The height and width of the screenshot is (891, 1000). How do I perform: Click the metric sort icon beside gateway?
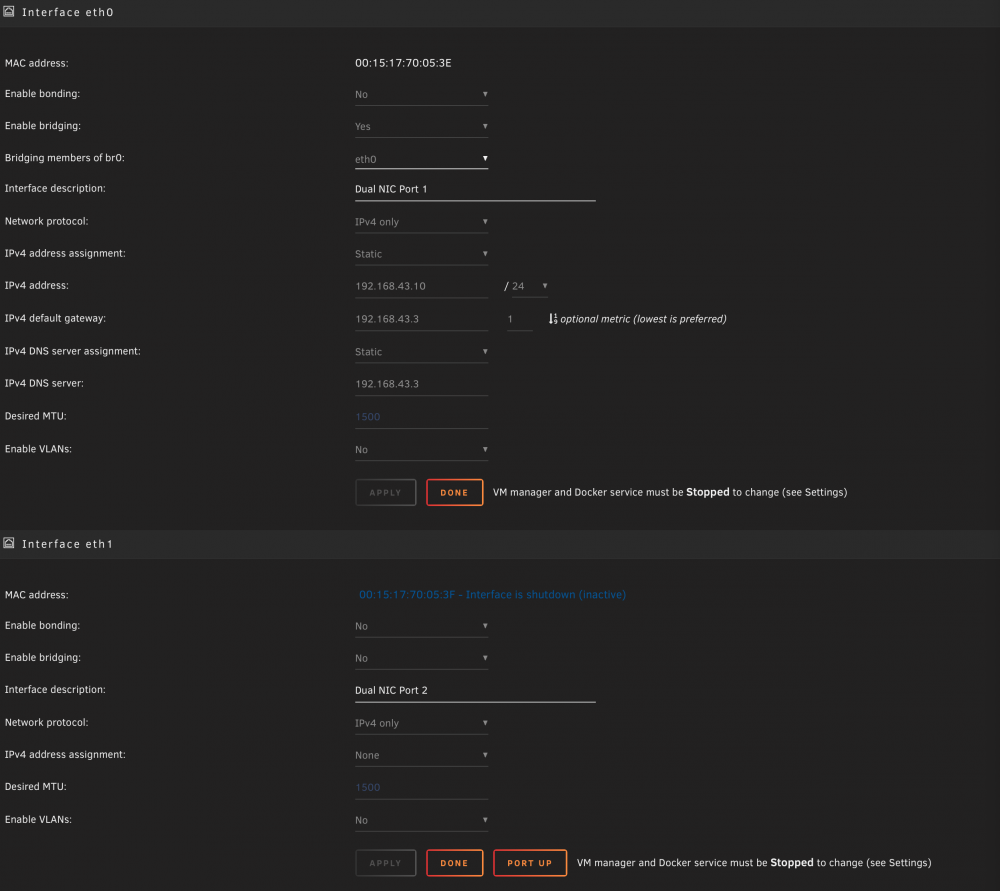point(553,318)
